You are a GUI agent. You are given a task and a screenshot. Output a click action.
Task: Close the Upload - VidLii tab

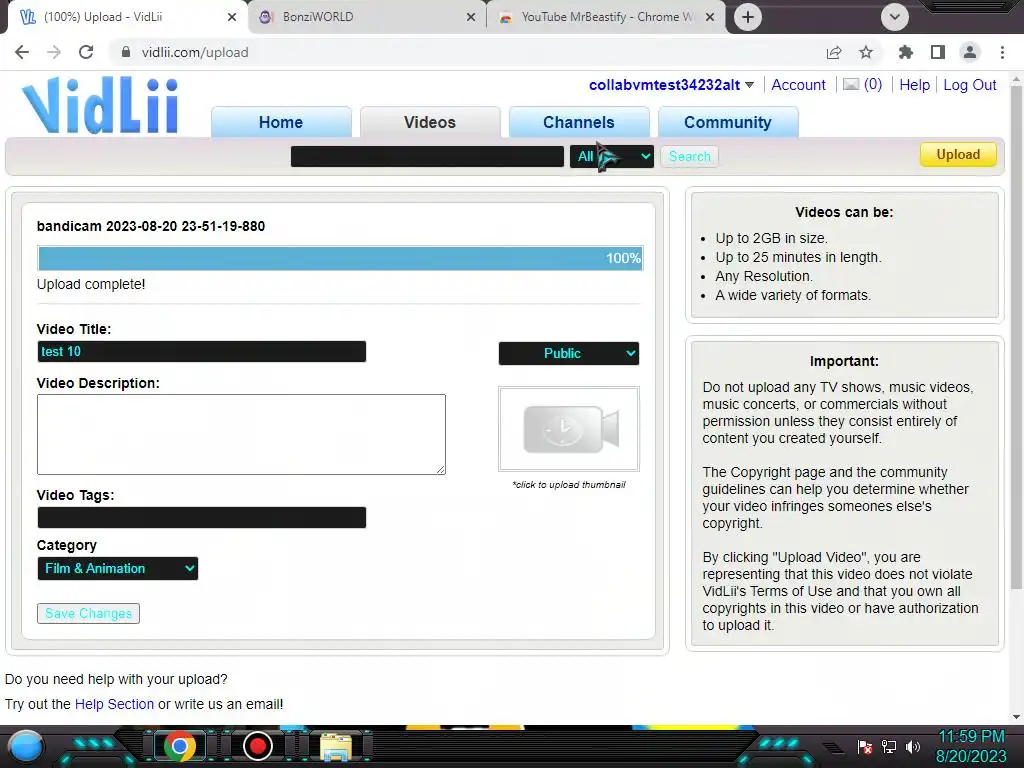coord(232,17)
